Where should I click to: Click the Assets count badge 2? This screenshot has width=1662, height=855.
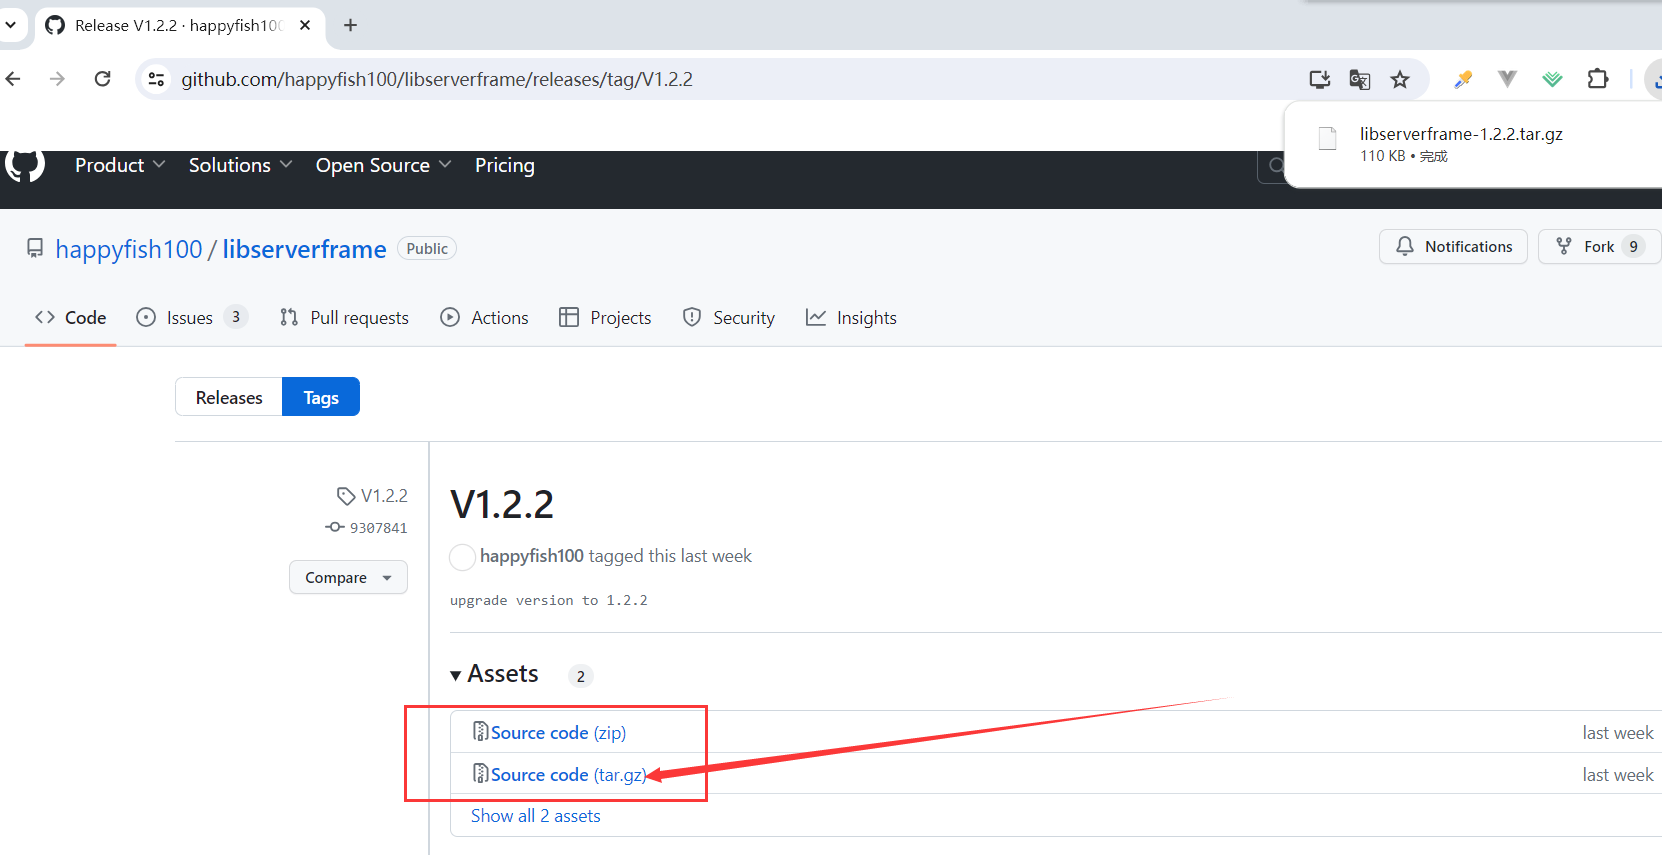581,676
